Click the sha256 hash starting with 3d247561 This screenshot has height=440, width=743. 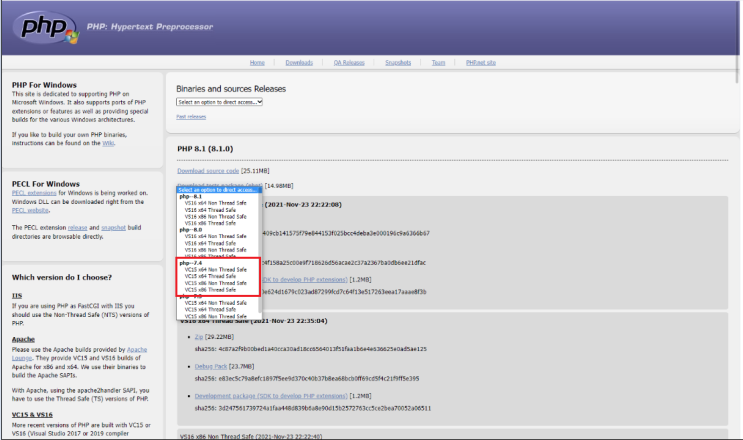(x=325, y=408)
